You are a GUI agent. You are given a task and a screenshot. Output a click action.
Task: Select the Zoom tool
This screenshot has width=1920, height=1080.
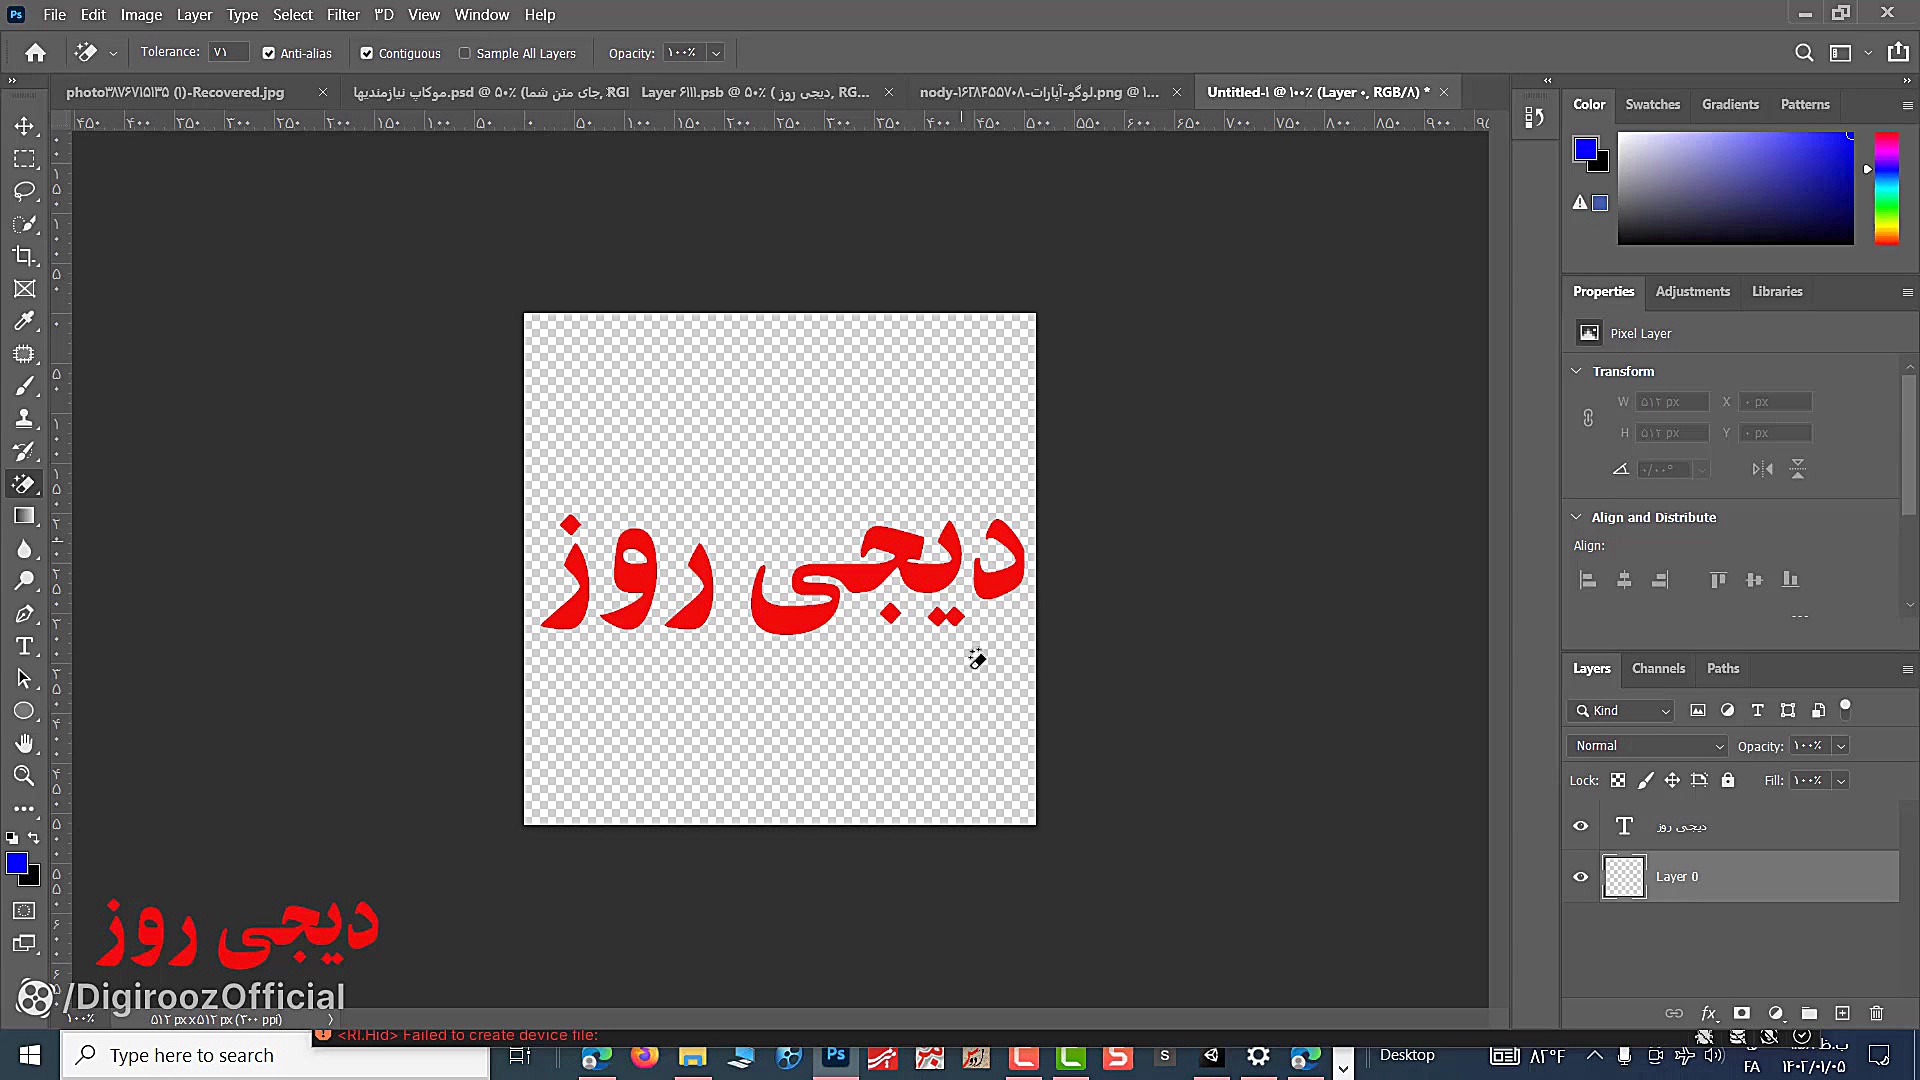[25, 776]
